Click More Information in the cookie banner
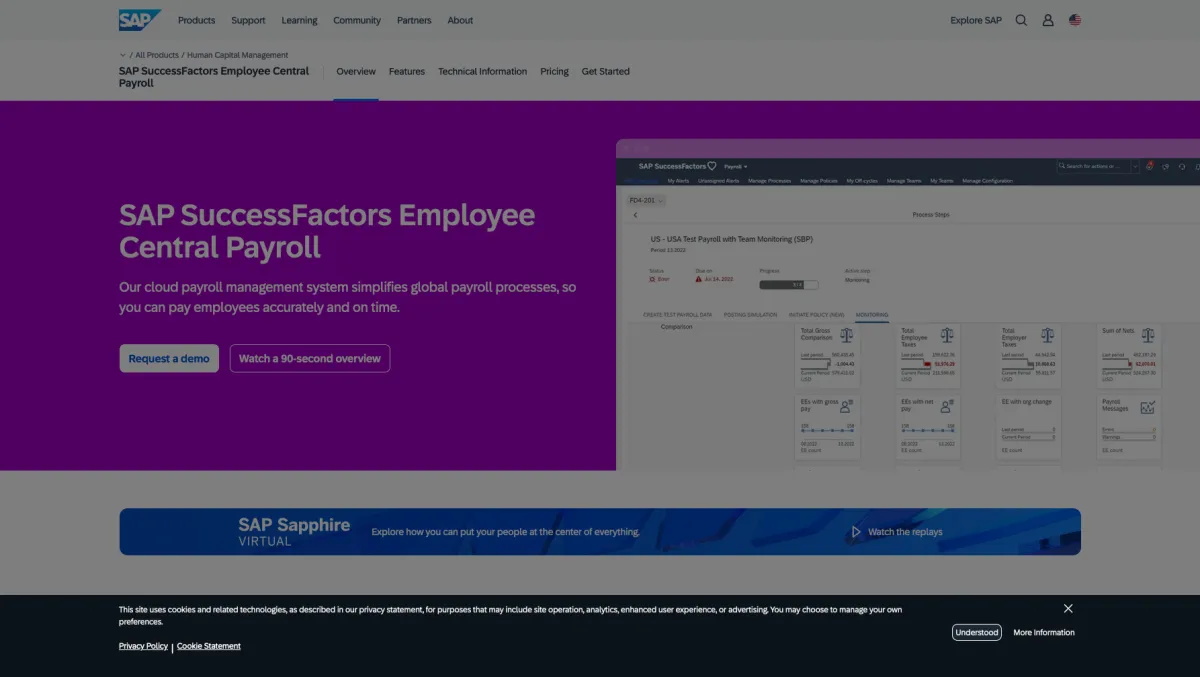 tap(1044, 632)
